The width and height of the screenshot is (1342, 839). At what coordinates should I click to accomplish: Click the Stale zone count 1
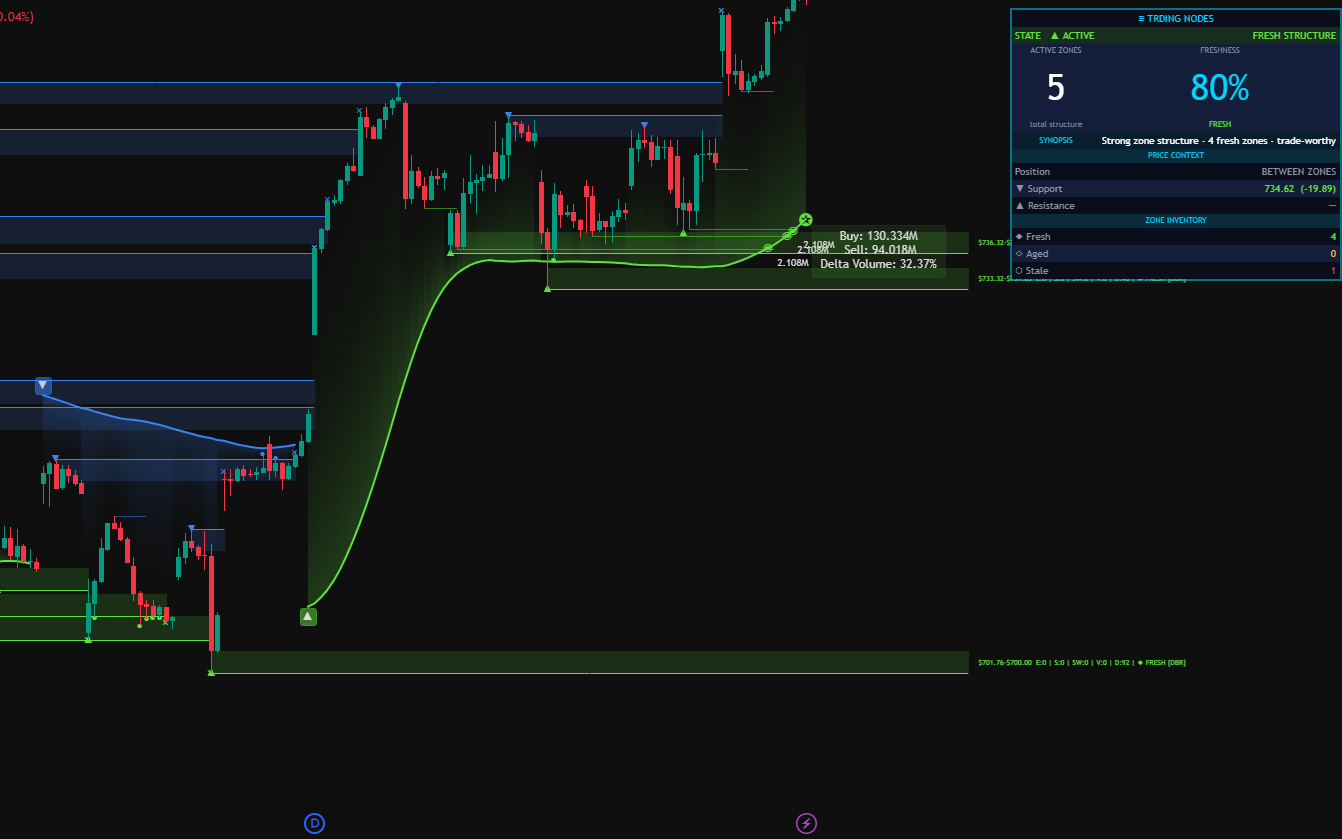click(1333, 271)
